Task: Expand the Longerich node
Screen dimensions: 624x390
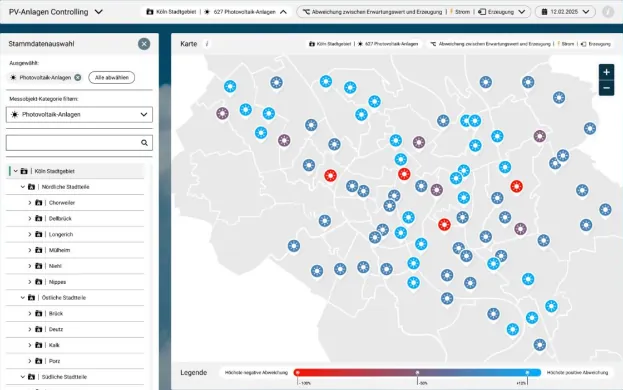Action: 30,234
